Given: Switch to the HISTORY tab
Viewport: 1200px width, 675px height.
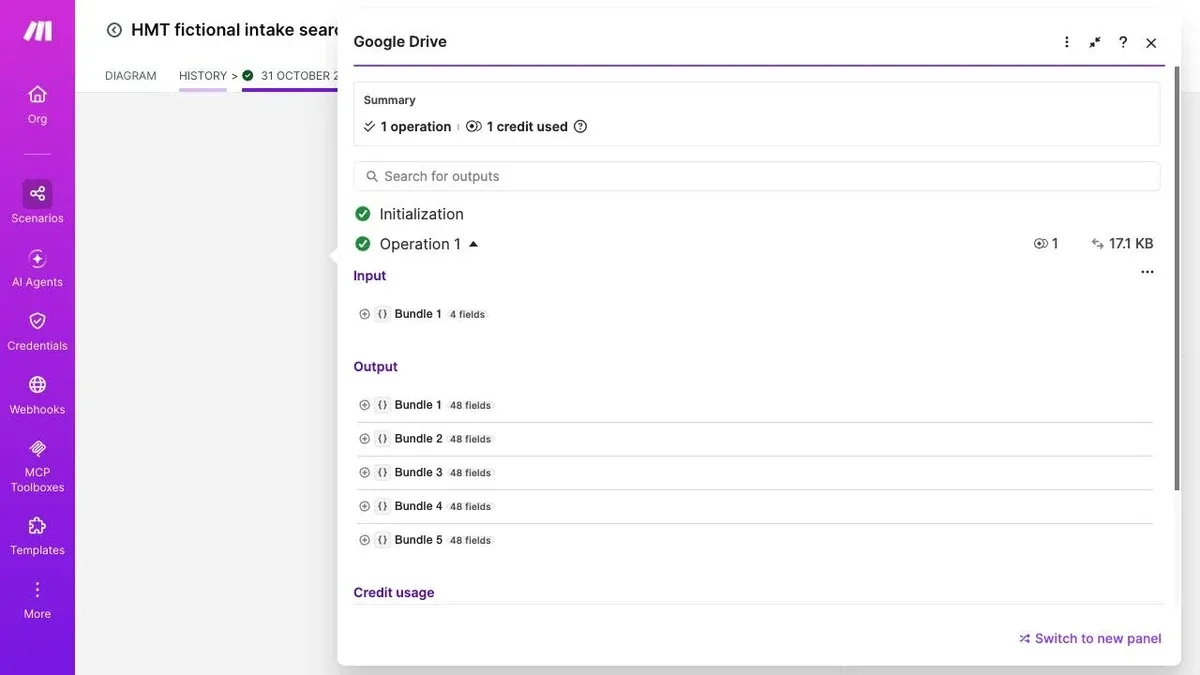Looking at the screenshot, I should pos(203,76).
